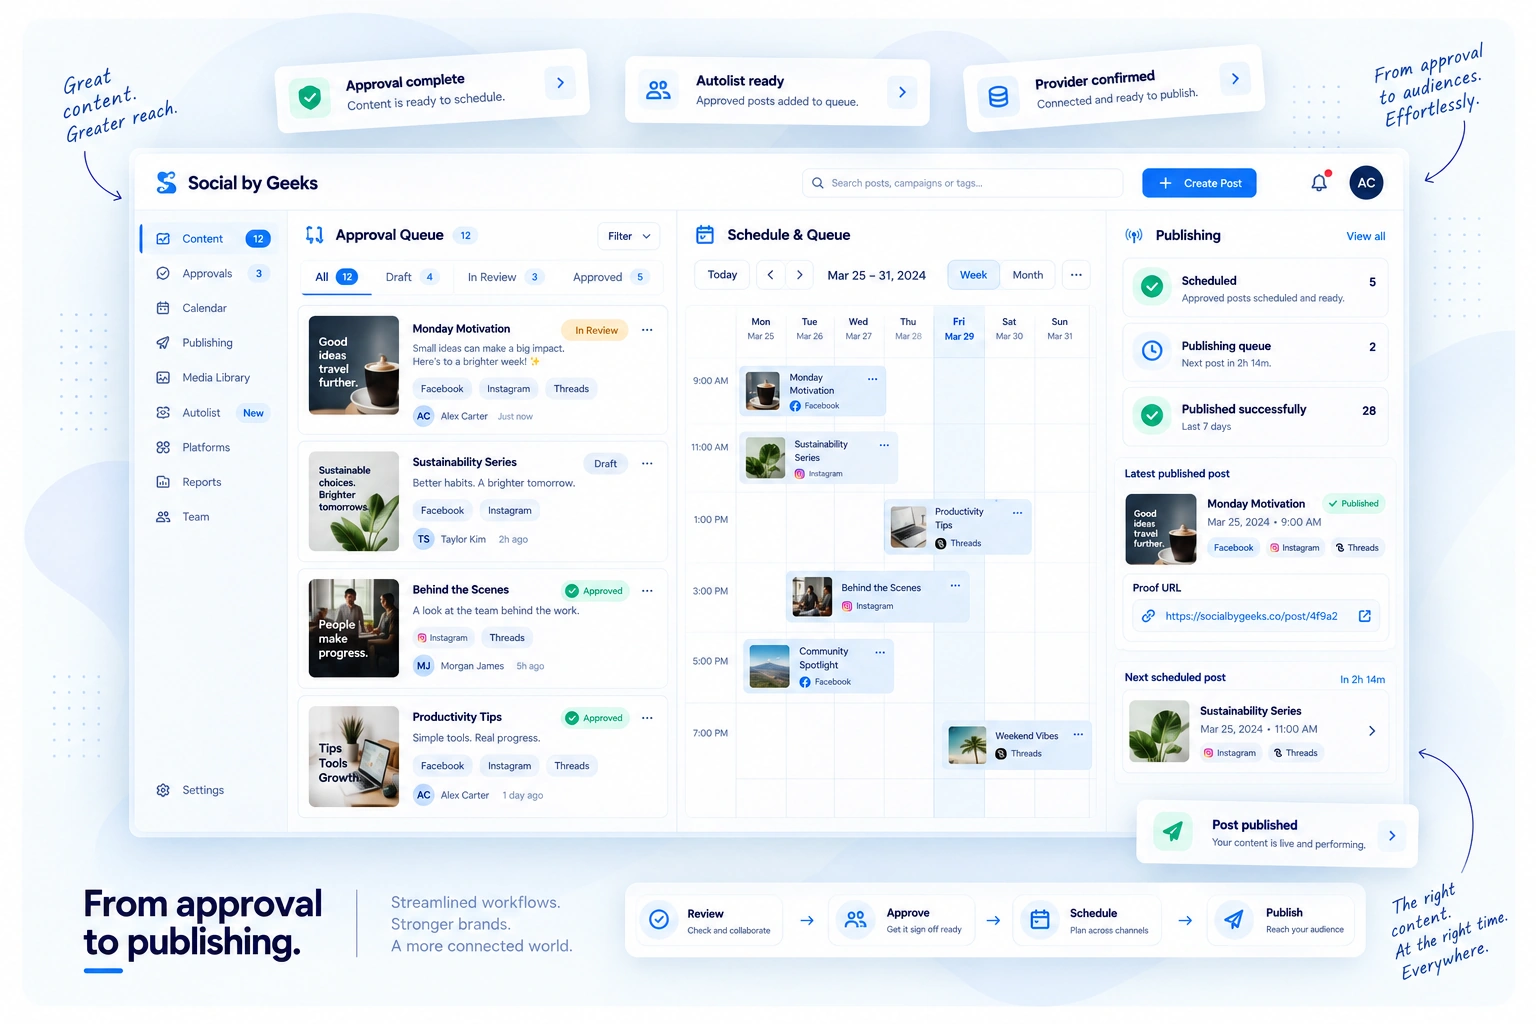Select the In Review tab

tap(505, 277)
